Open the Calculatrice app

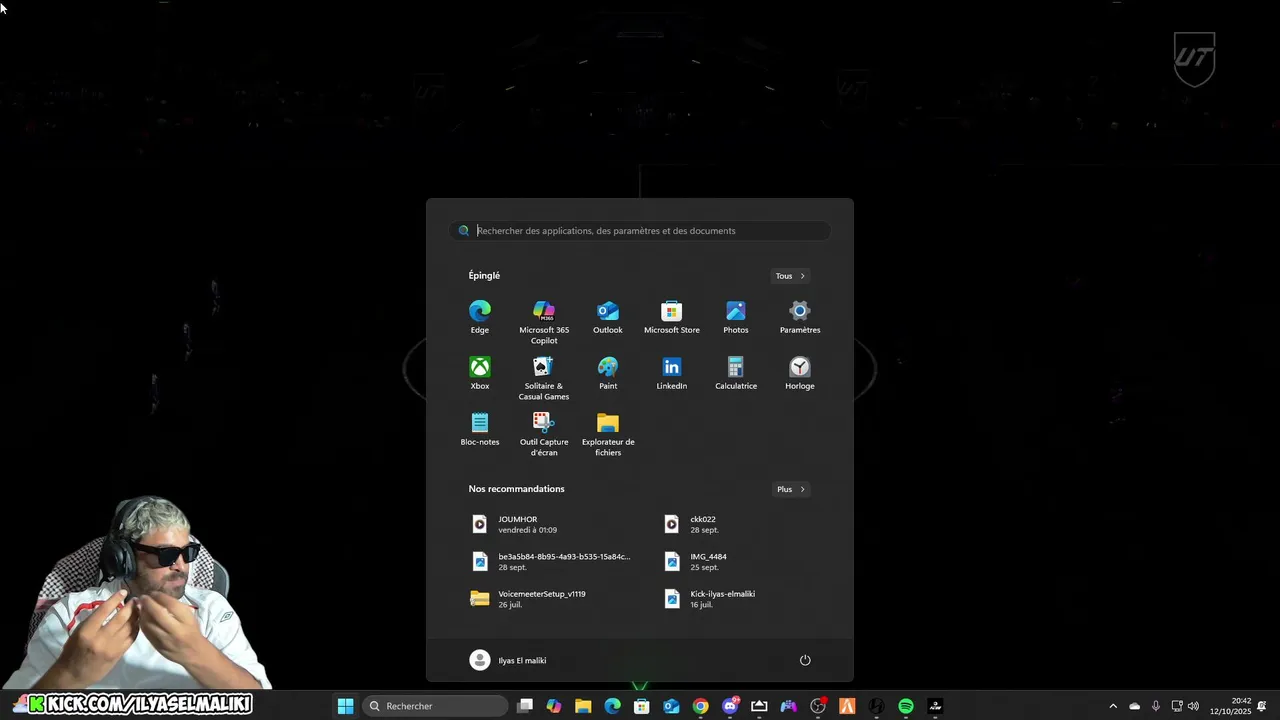tap(736, 373)
